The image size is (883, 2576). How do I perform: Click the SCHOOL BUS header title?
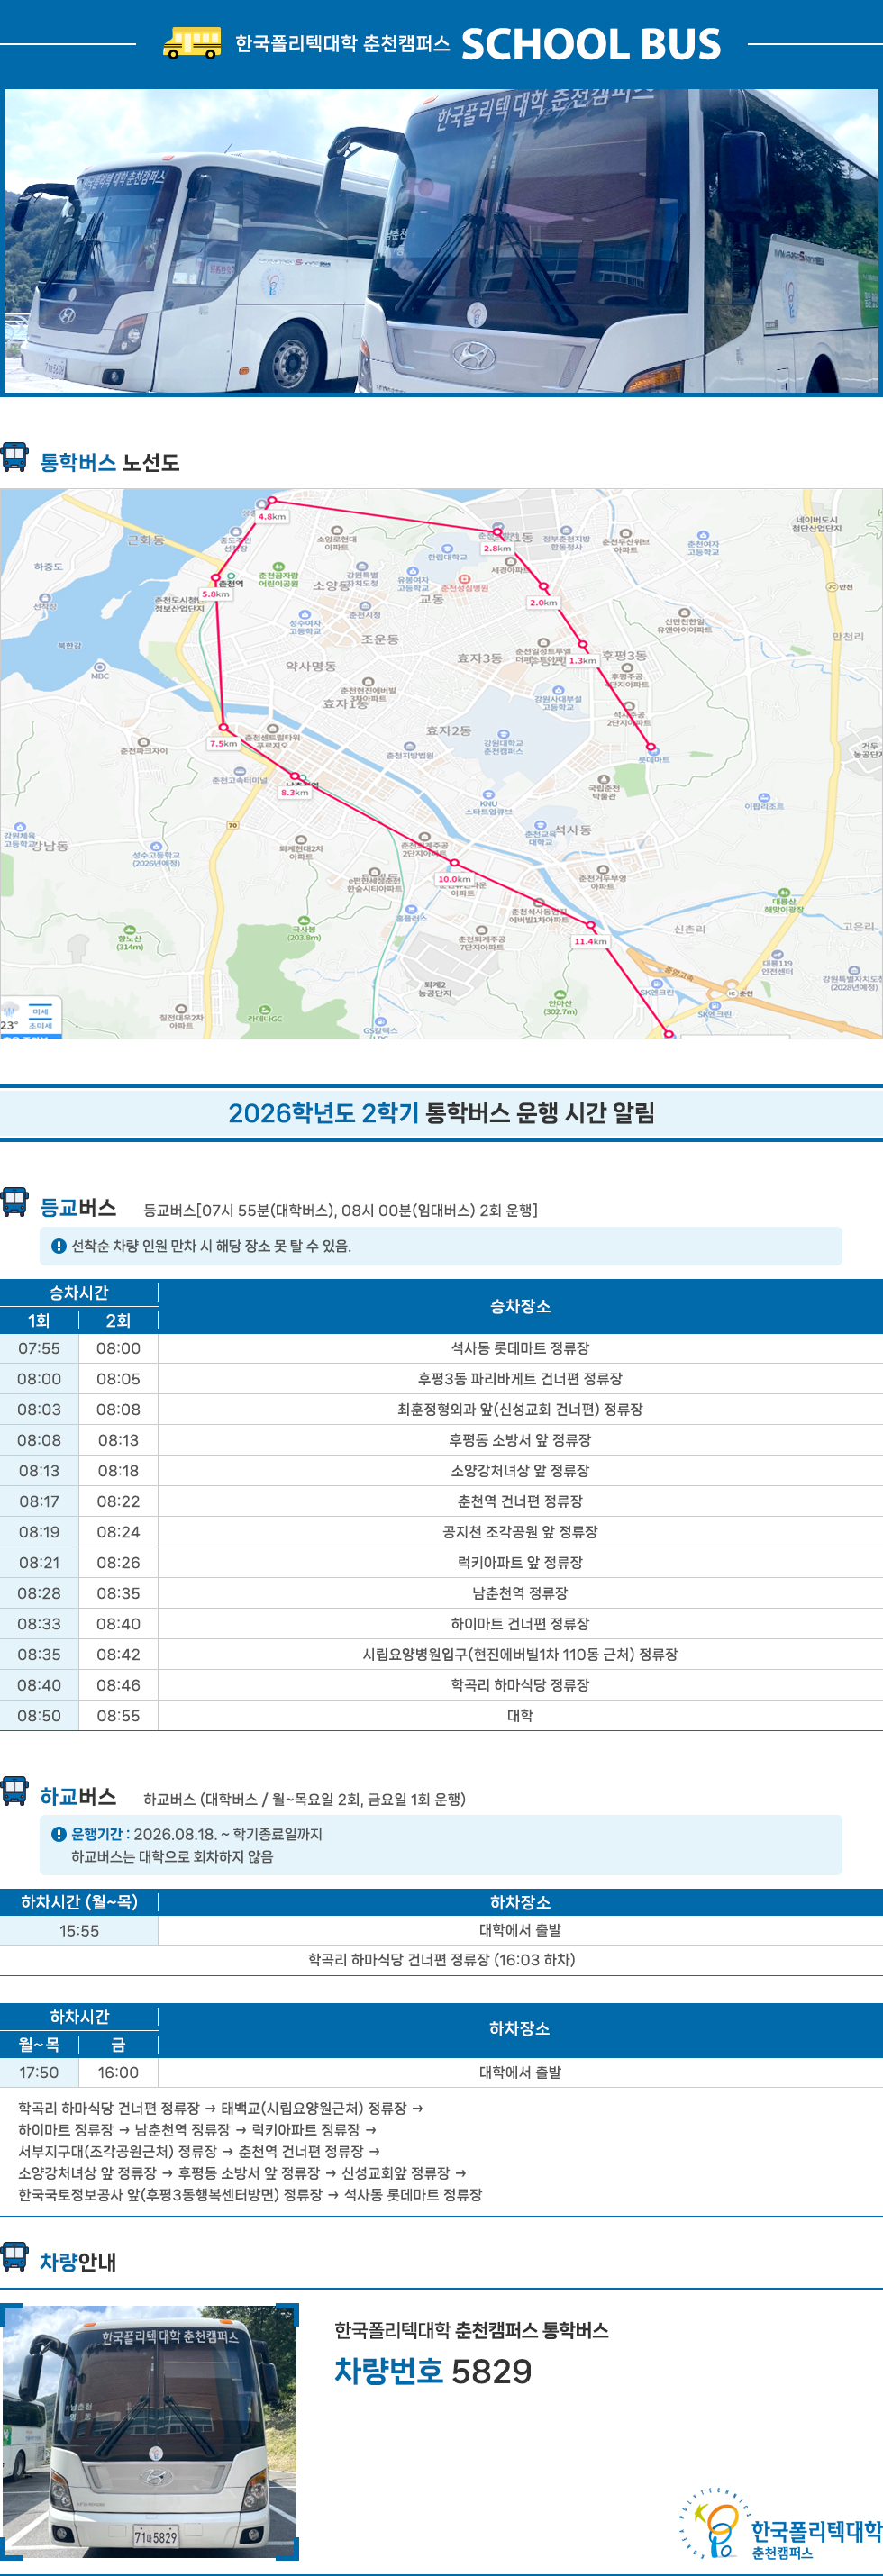pyautogui.click(x=590, y=44)
